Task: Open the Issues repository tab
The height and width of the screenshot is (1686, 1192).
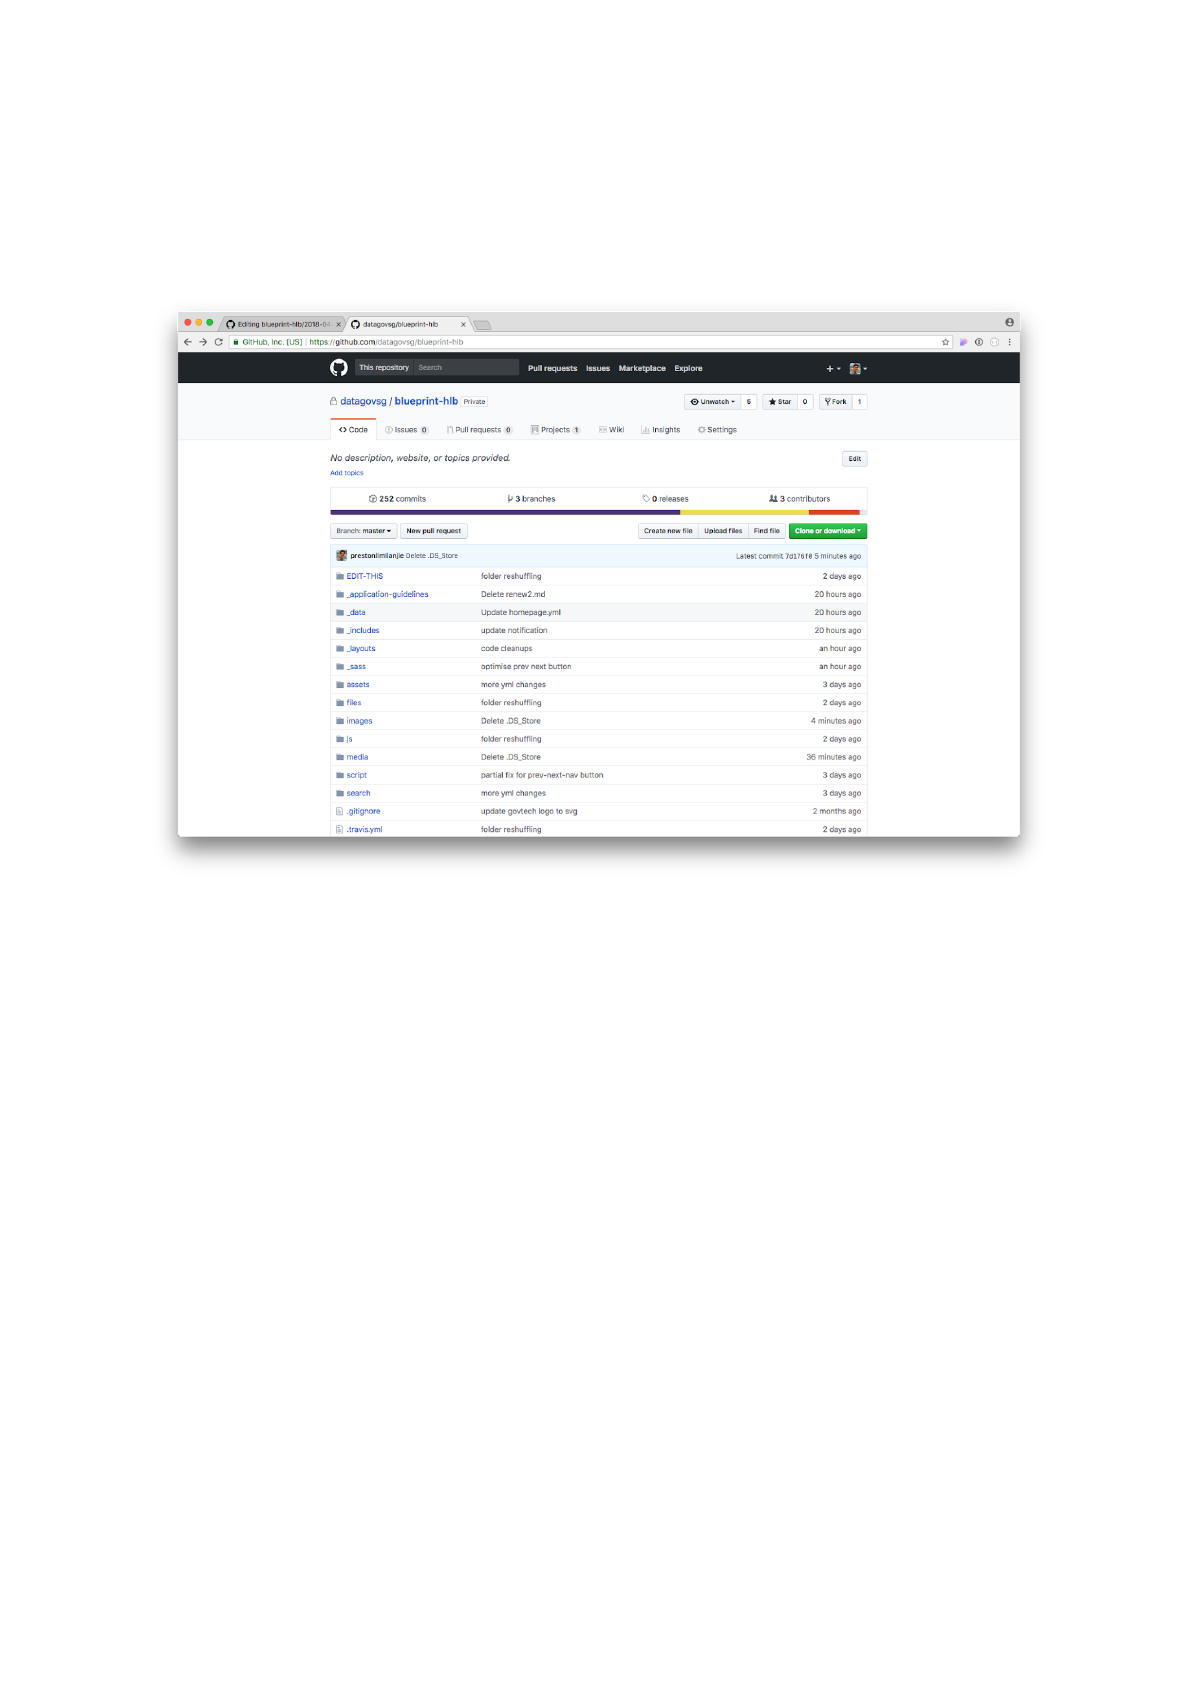Action: click(x=407, y=430)
